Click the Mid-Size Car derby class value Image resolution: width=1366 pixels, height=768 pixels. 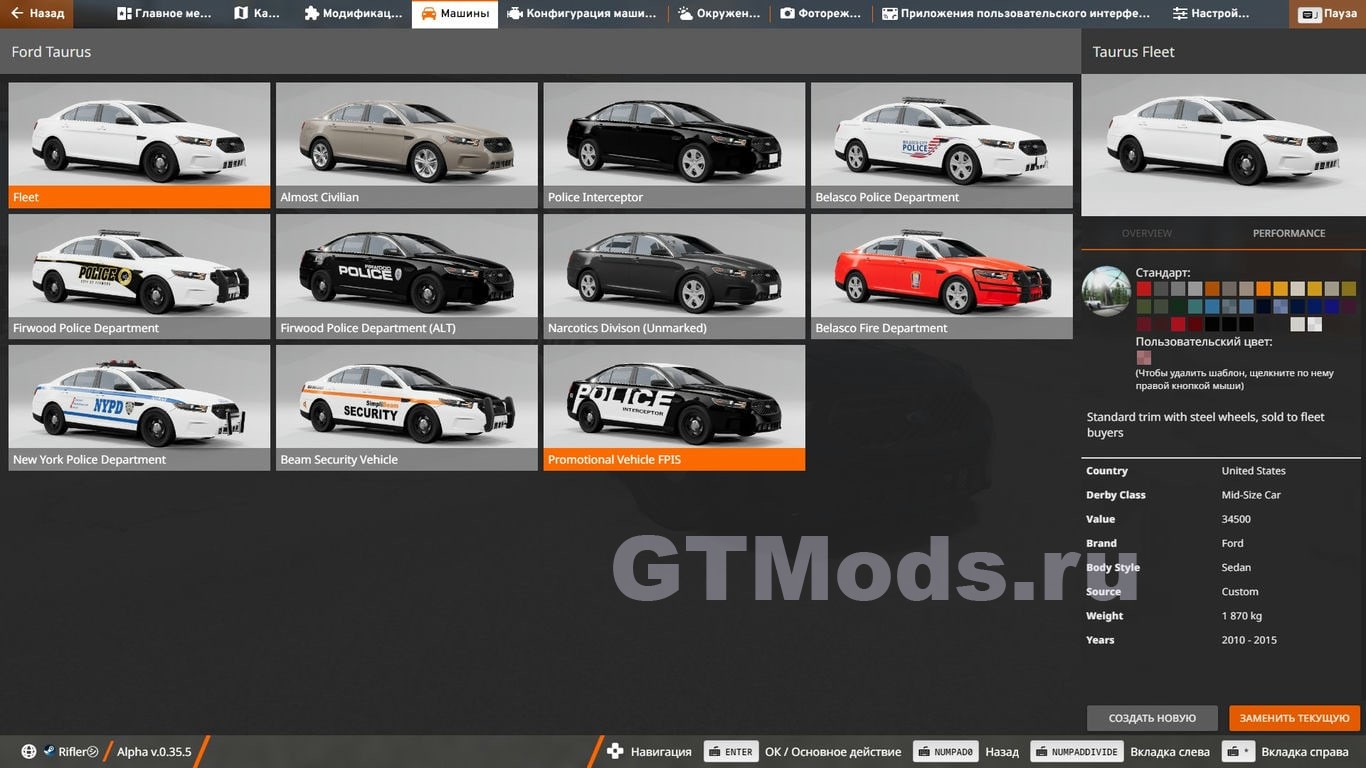click(1251, 495)
